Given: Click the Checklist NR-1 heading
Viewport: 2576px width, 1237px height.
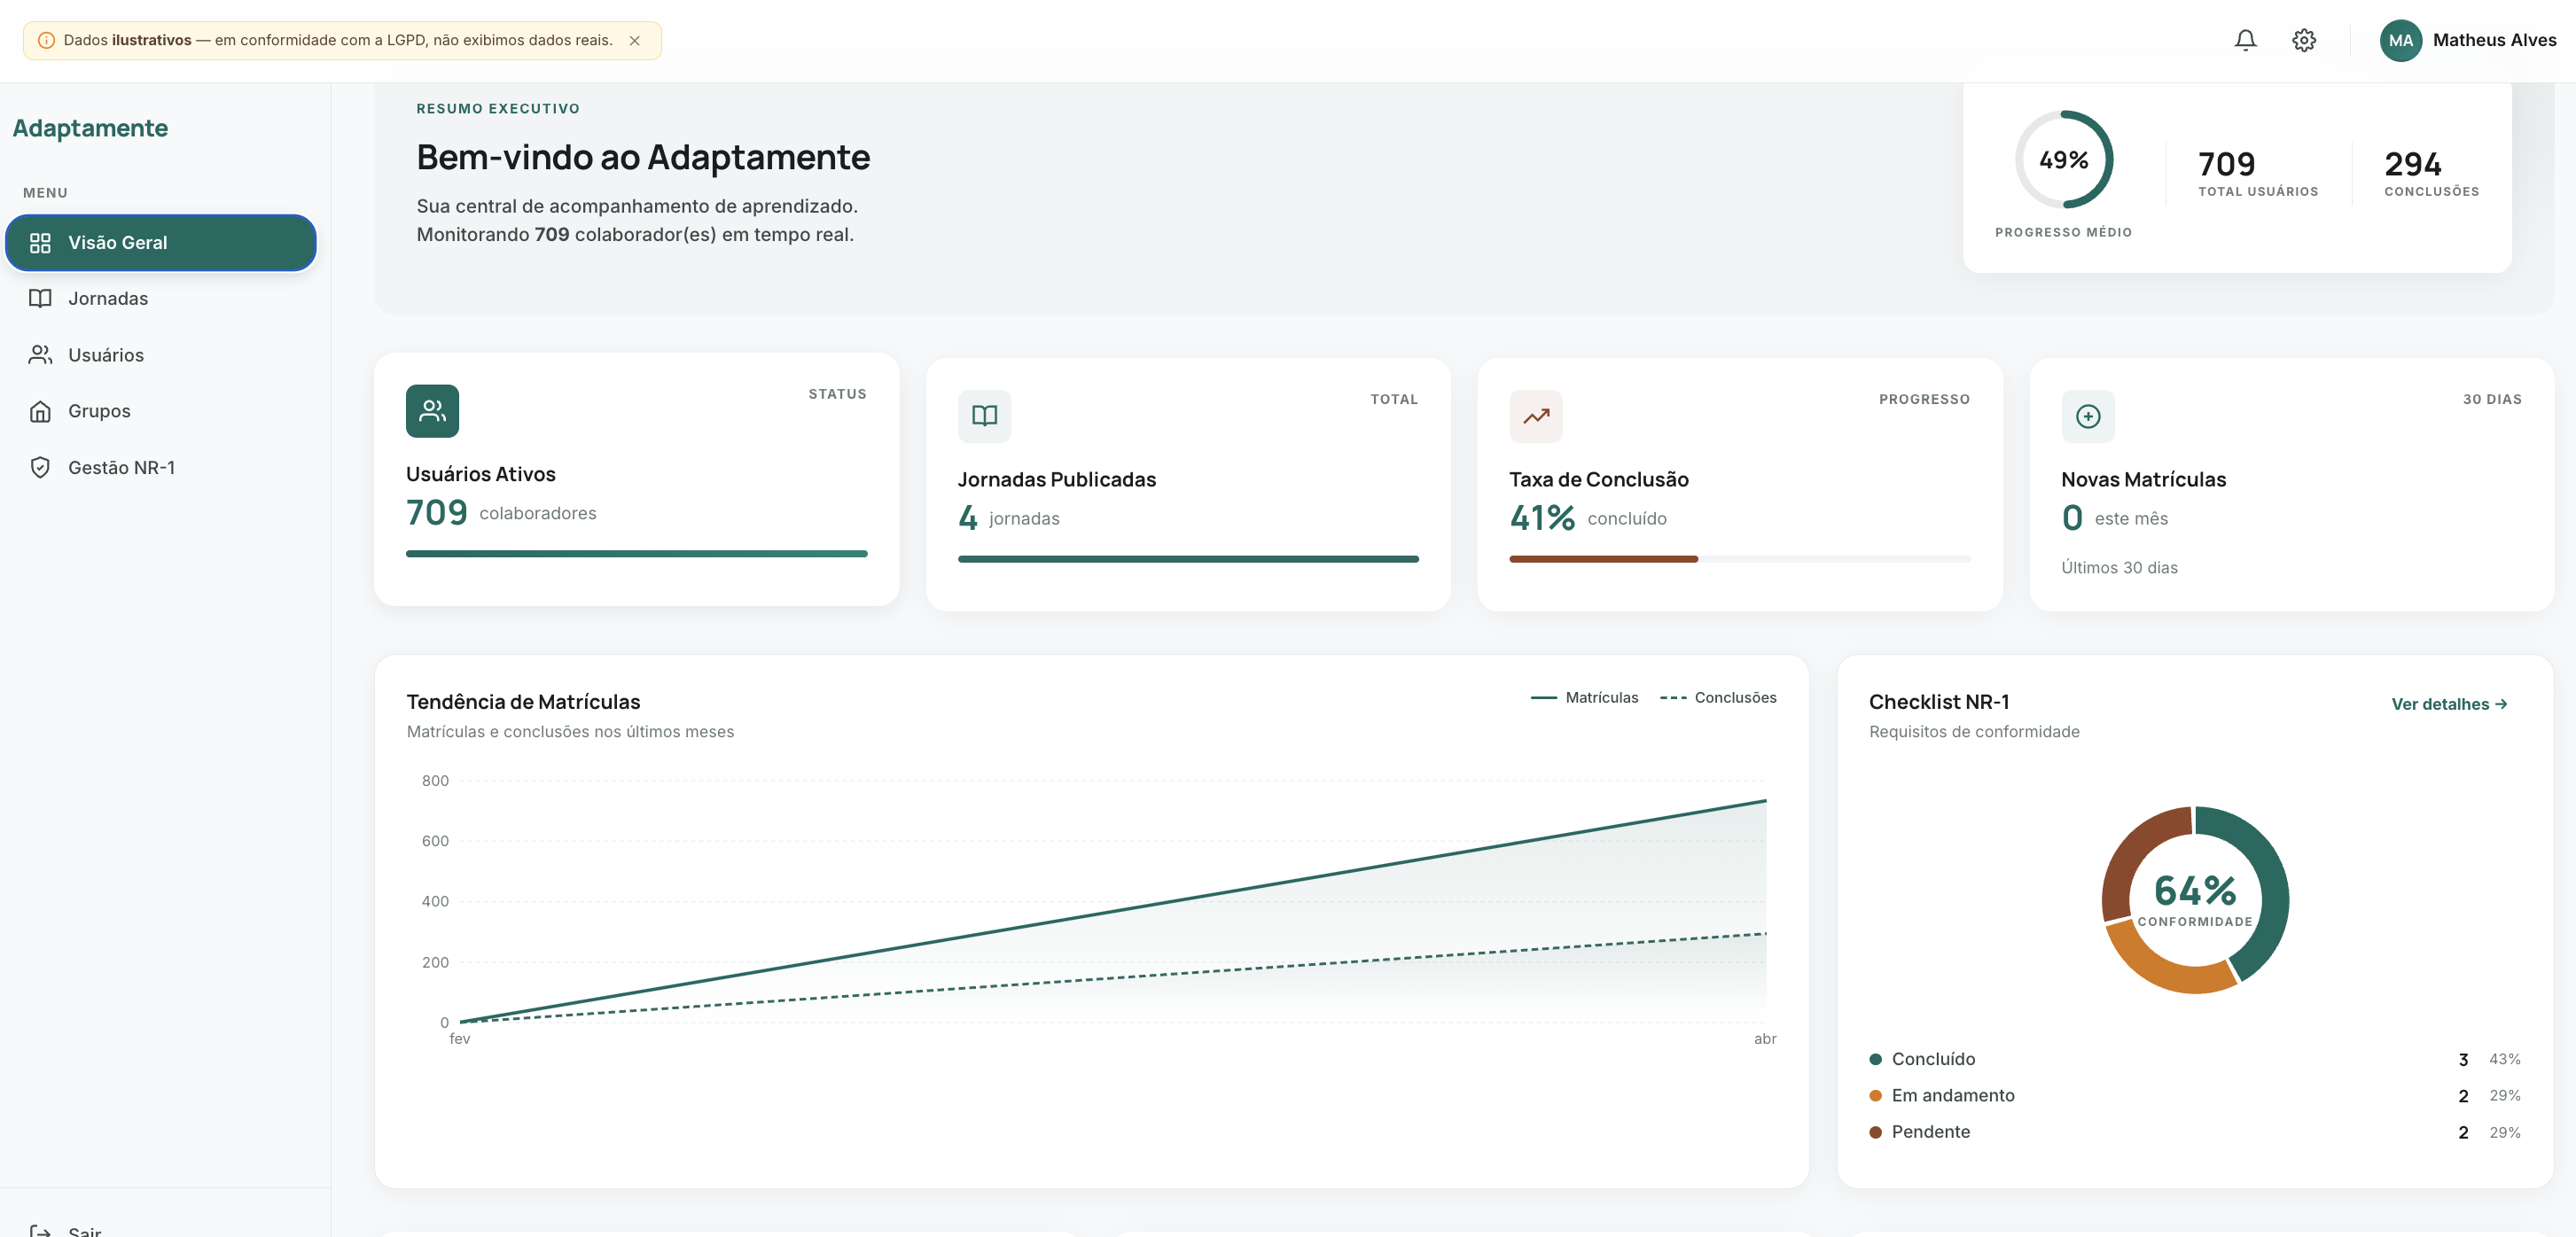Looking at the screenshot, I should [x=1939, y=702].
